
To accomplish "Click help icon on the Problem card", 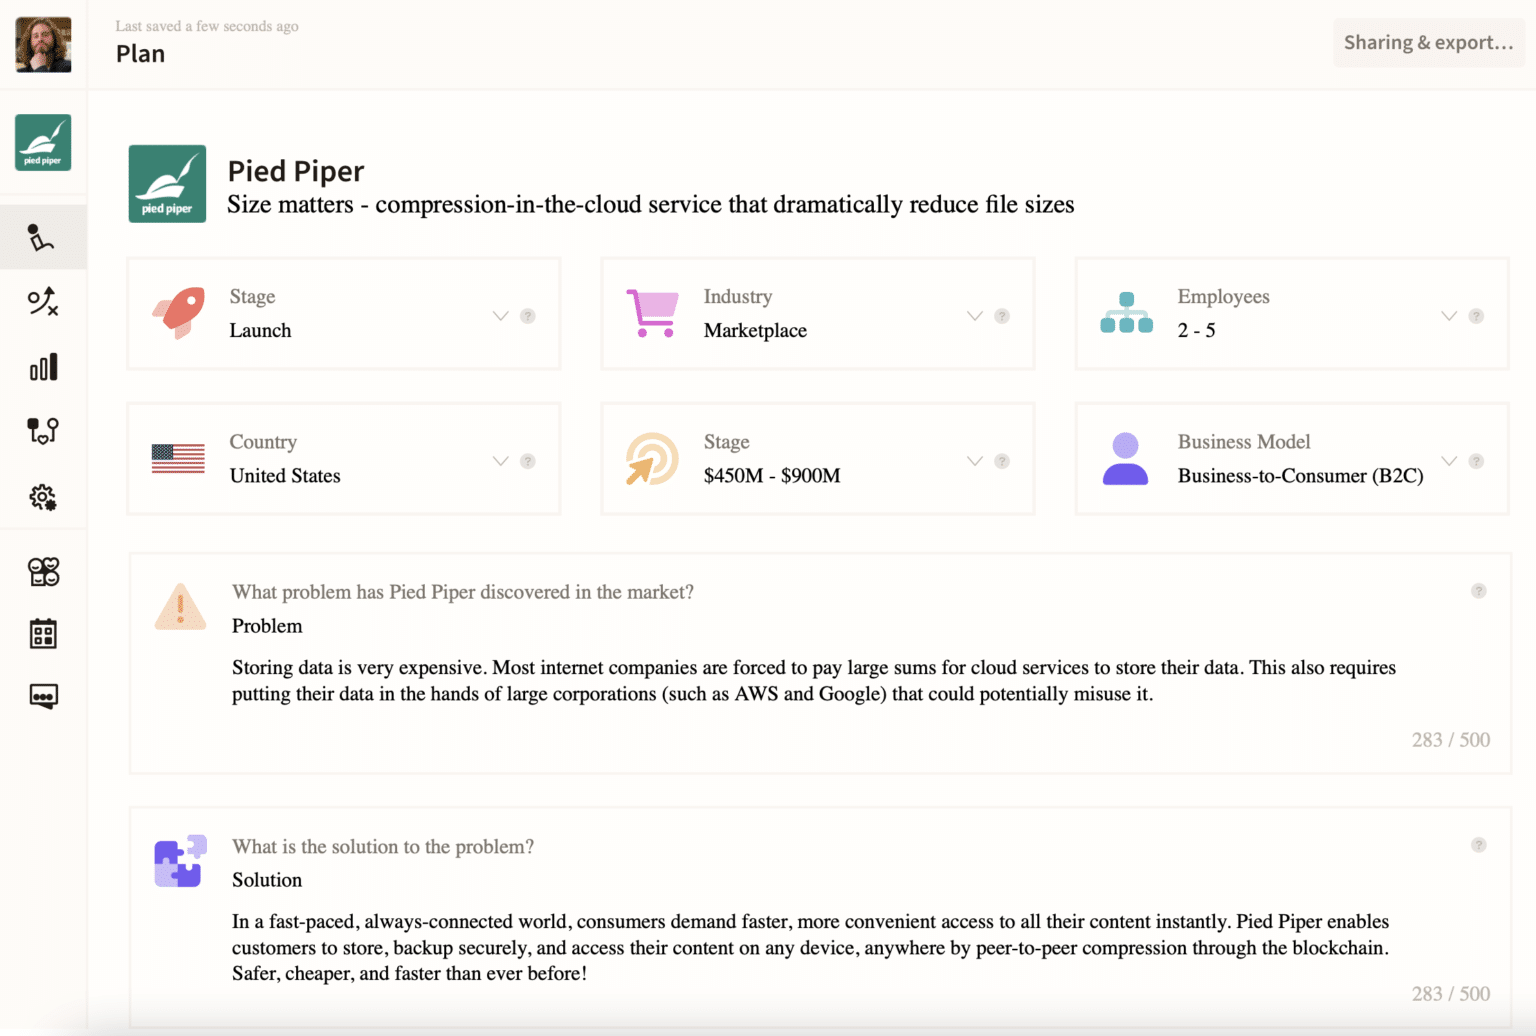I will pyautogui.click(x=1478, y=591).
